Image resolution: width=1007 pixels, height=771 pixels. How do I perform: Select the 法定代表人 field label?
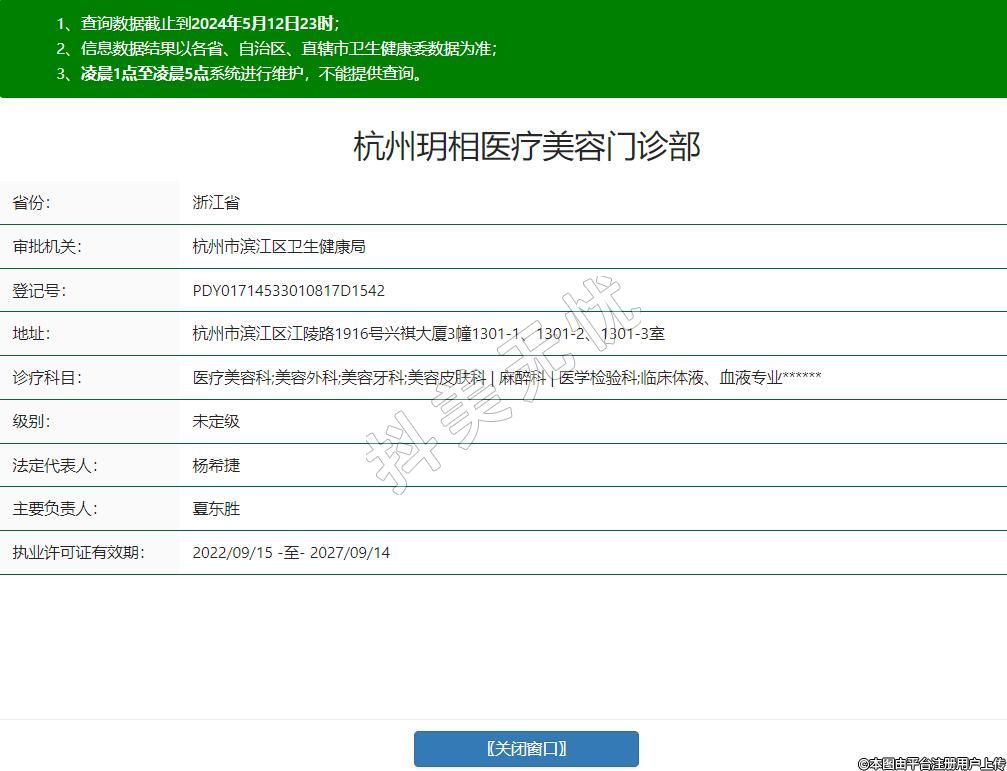(x=54, y=466)
